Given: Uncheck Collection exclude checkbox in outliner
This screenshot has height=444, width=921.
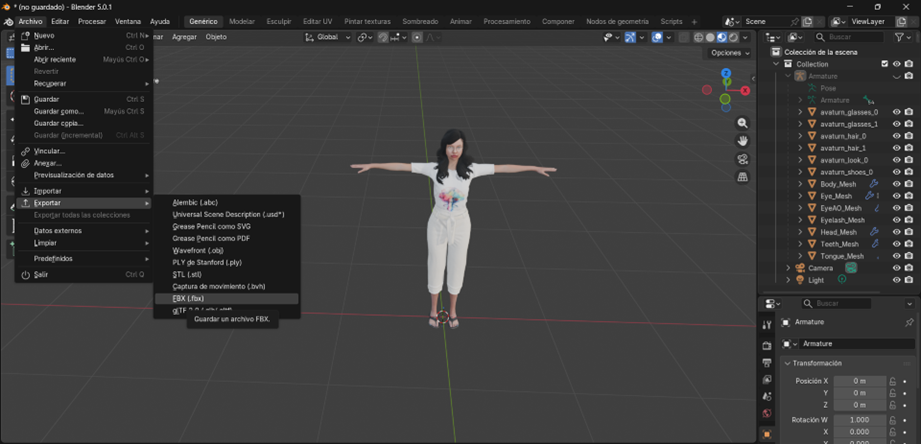Looking at the screenshot, I should click(x=885, y=64).
